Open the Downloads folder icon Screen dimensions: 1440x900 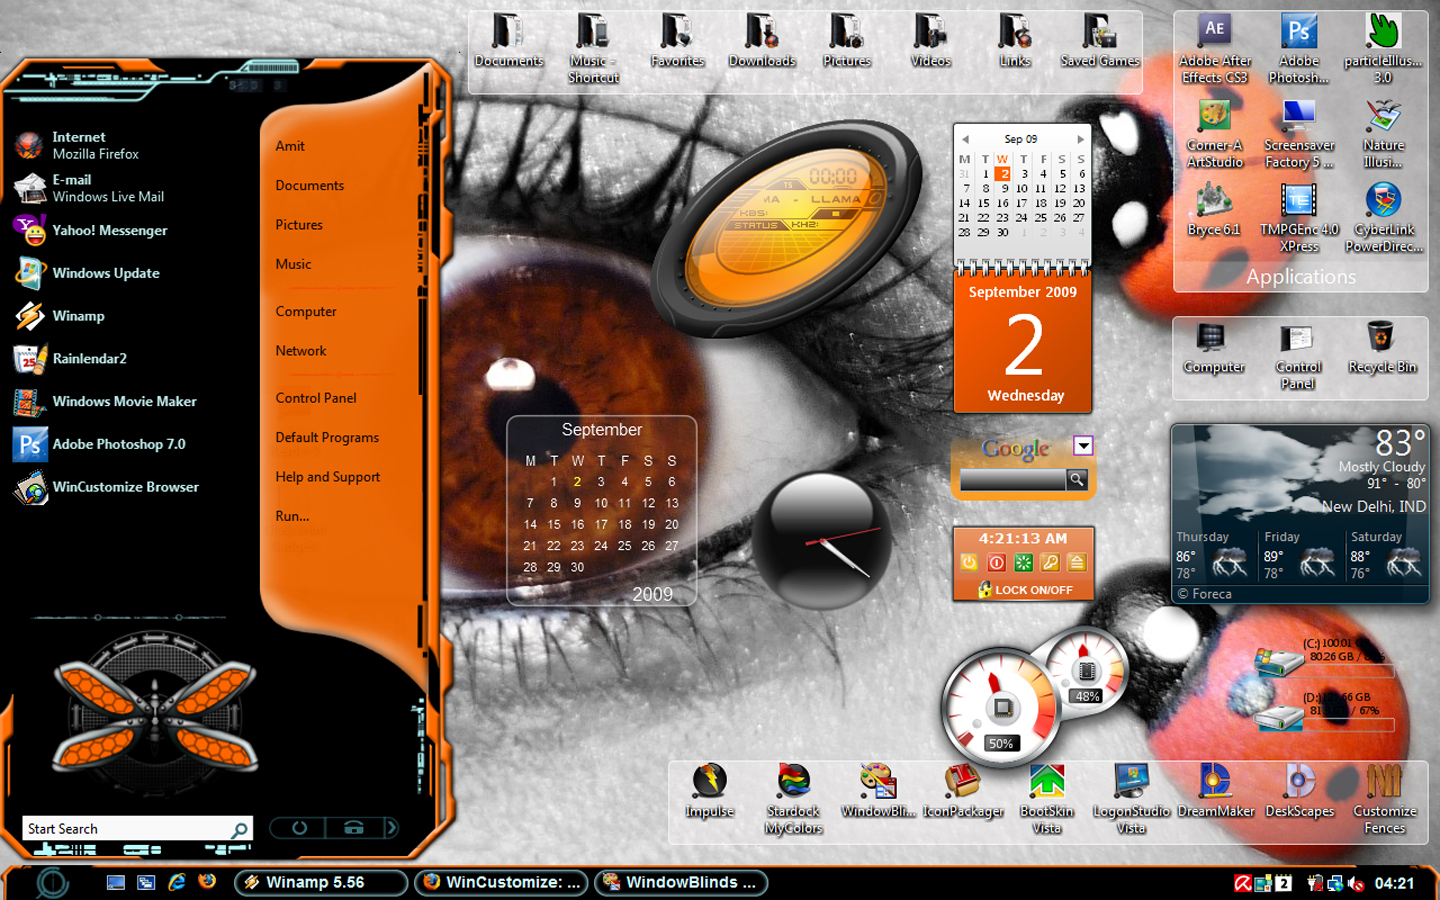762,40
